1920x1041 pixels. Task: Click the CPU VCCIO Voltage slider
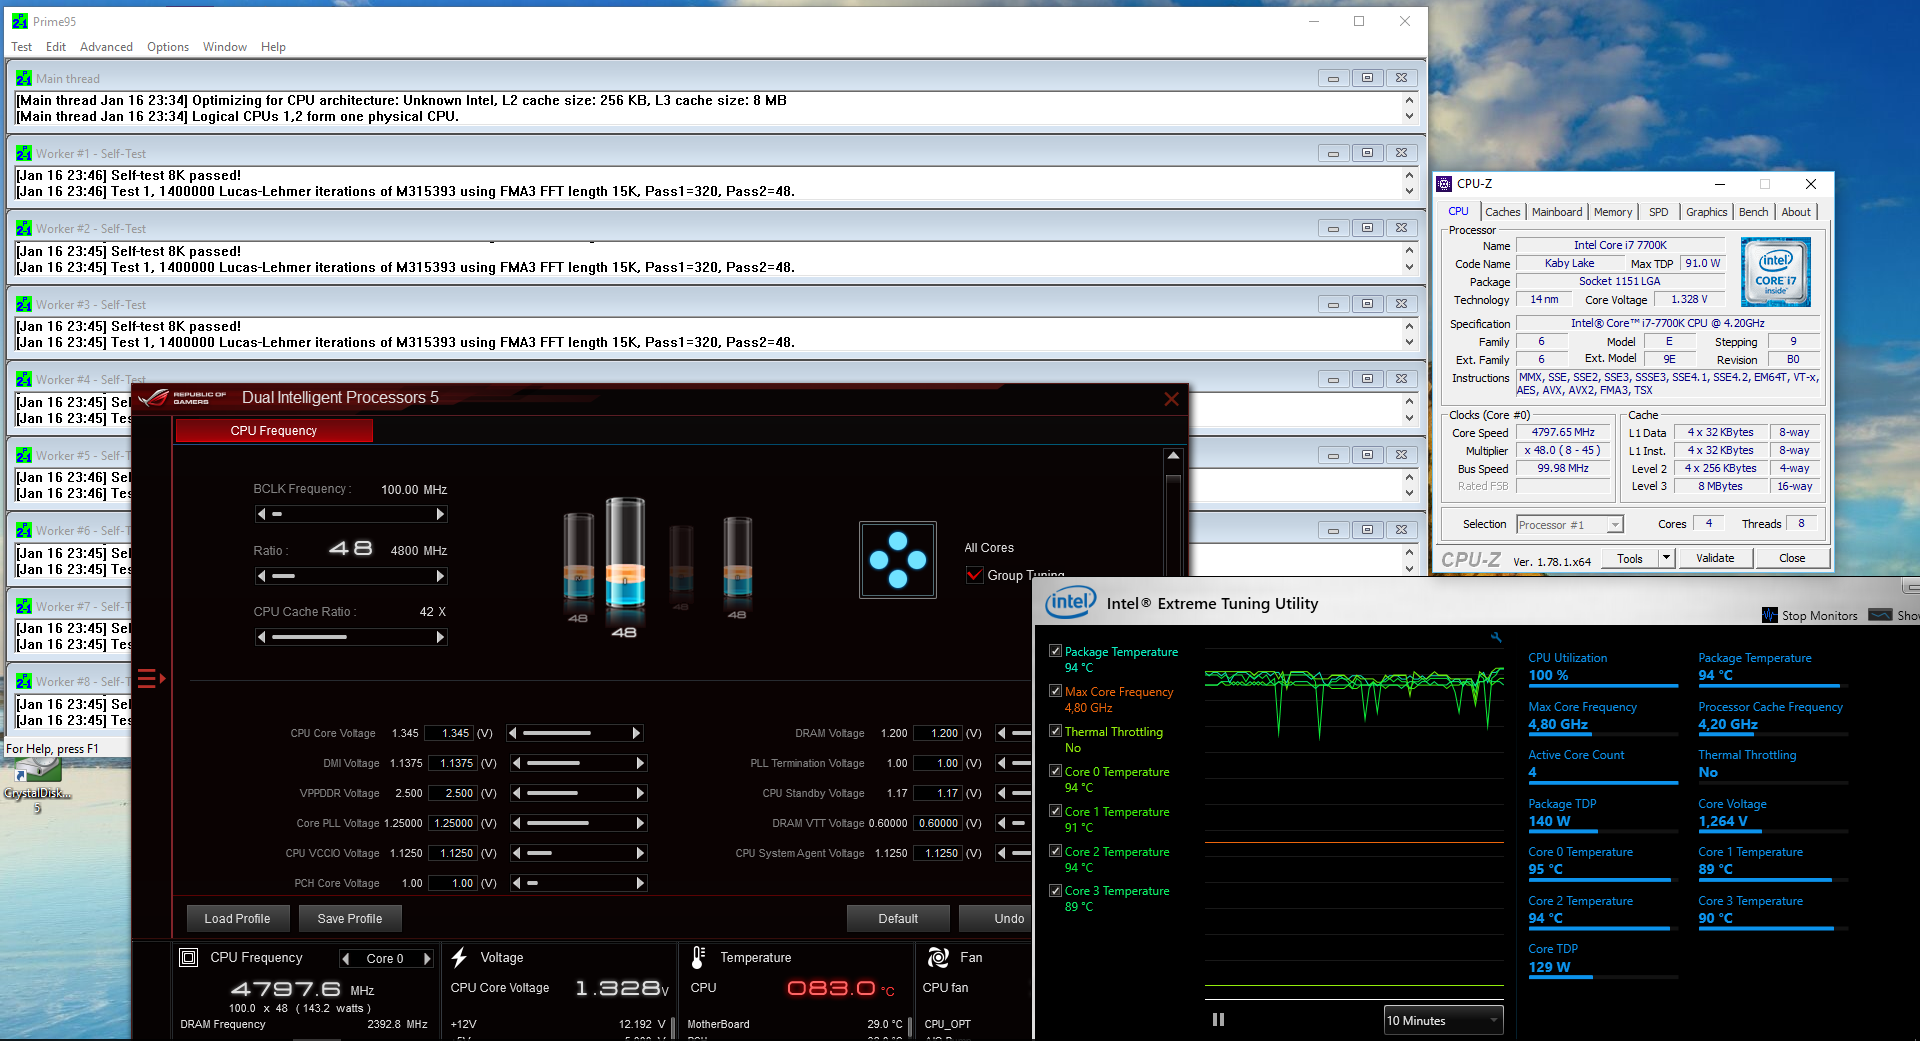(x=579, y=853)
